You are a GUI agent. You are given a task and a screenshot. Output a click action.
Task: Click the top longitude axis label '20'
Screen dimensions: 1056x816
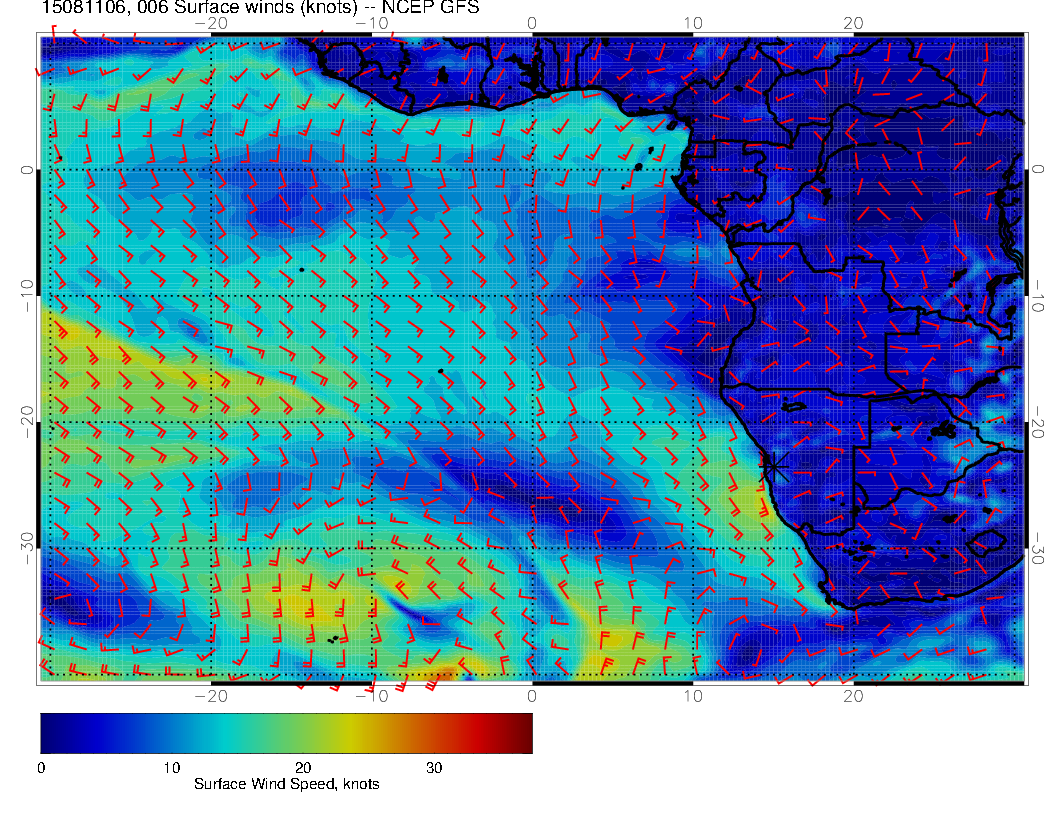click(853, 24)
